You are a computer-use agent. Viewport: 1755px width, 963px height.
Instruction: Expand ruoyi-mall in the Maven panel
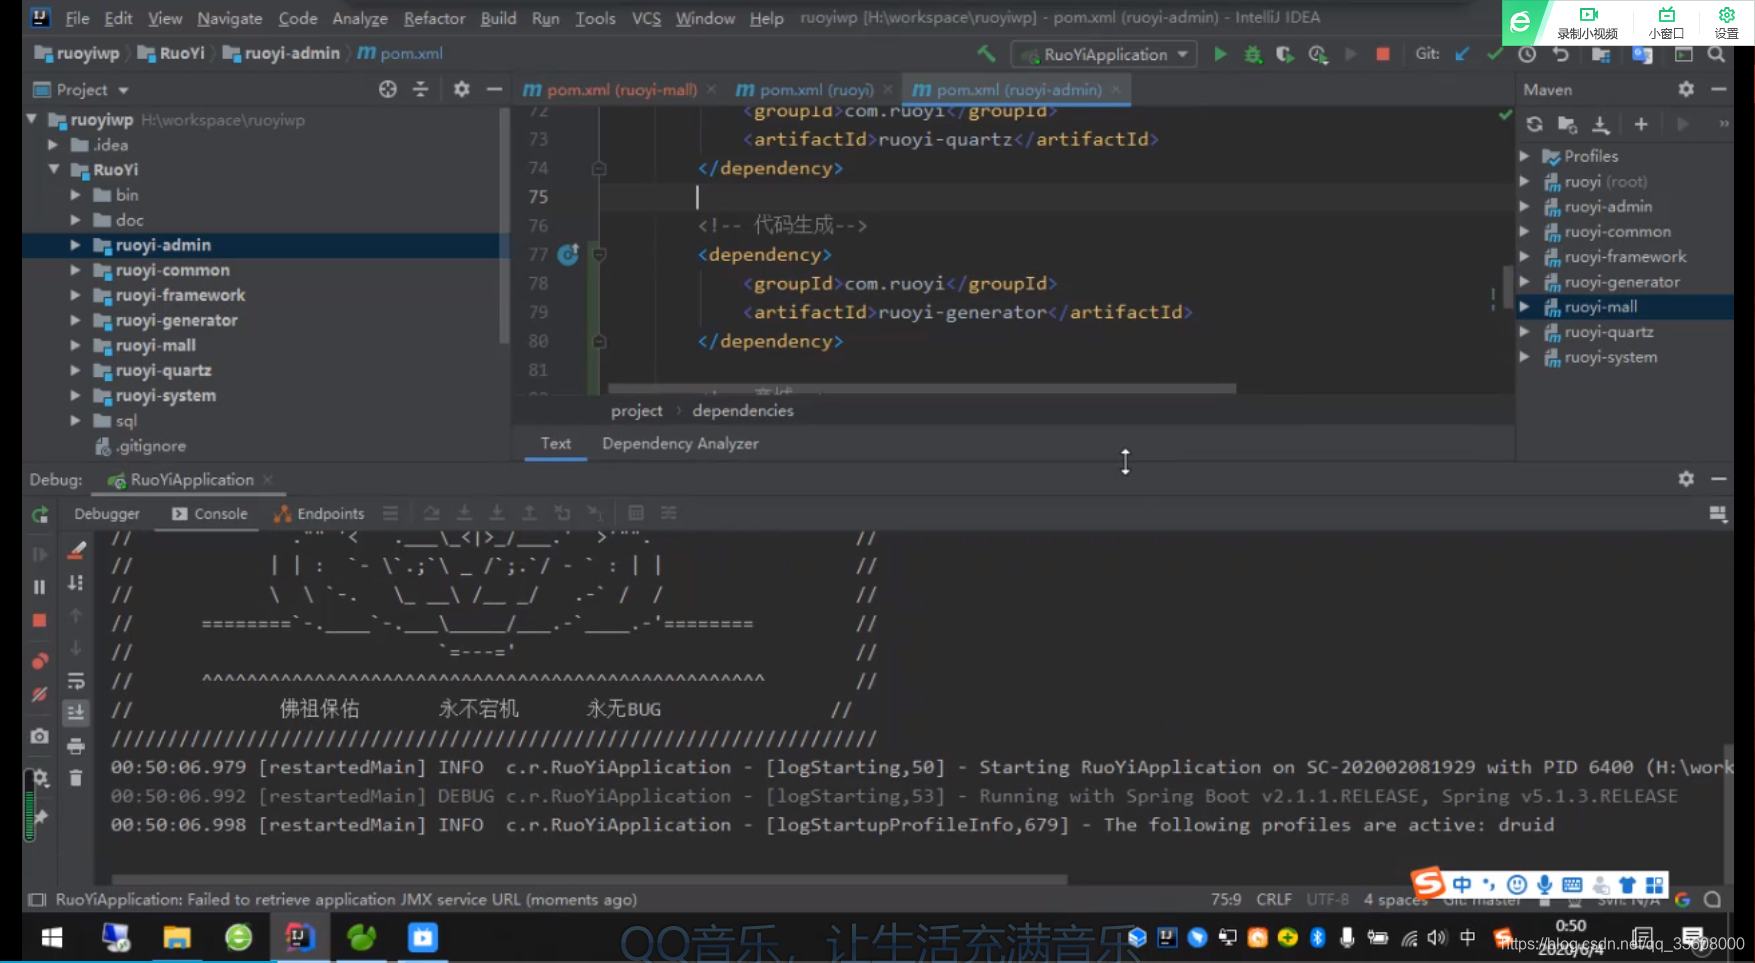point(1524,307)
